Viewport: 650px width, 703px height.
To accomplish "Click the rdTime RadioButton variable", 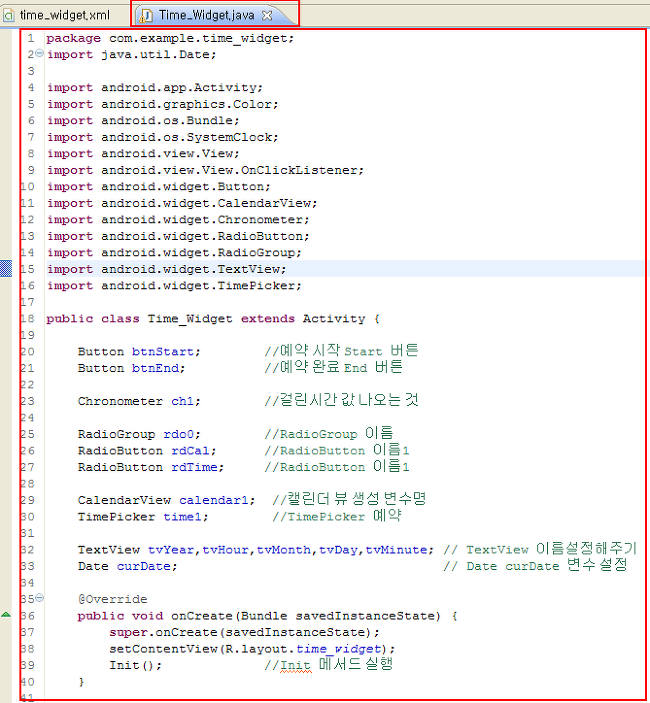I will [194, 467].
